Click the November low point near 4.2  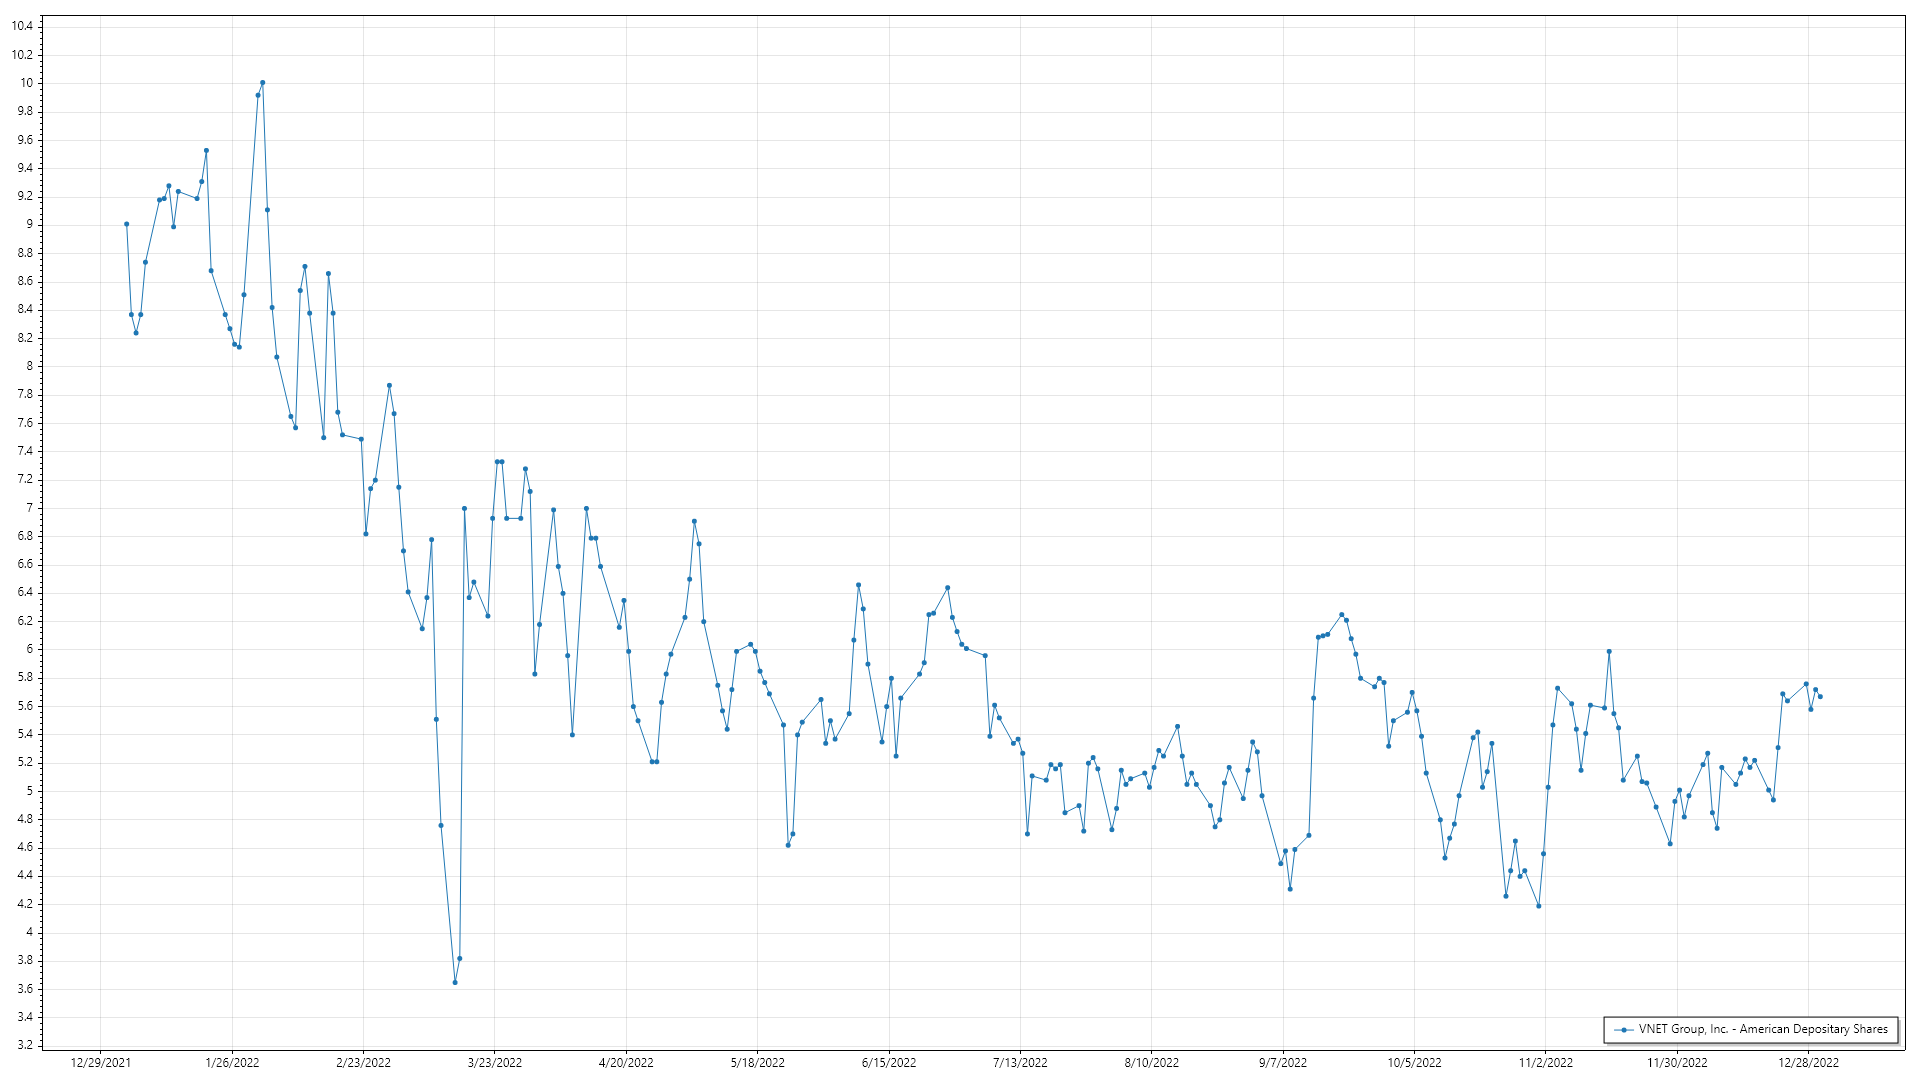click(1538, 906)
